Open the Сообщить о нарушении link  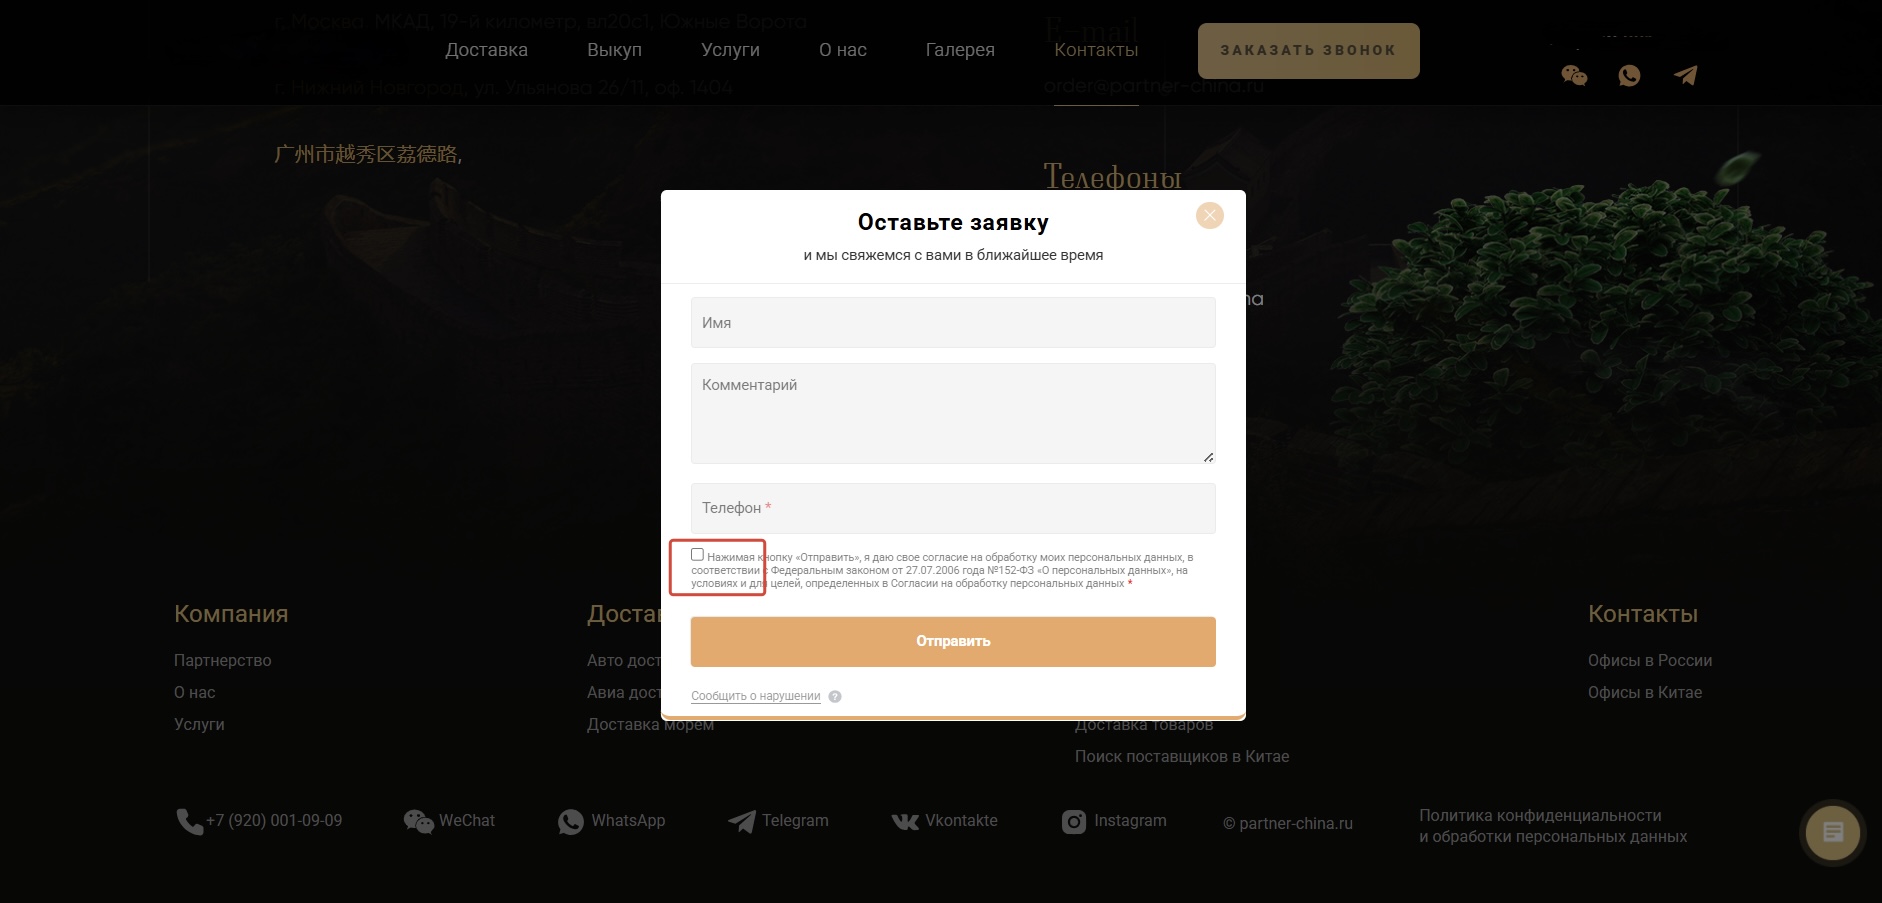point(755,696)
